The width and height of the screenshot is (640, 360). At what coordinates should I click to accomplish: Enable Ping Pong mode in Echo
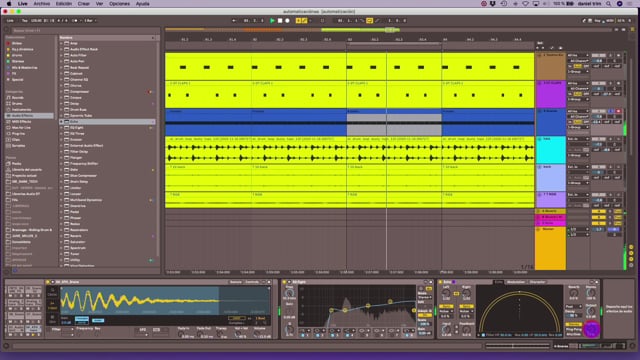pos(574,329)
